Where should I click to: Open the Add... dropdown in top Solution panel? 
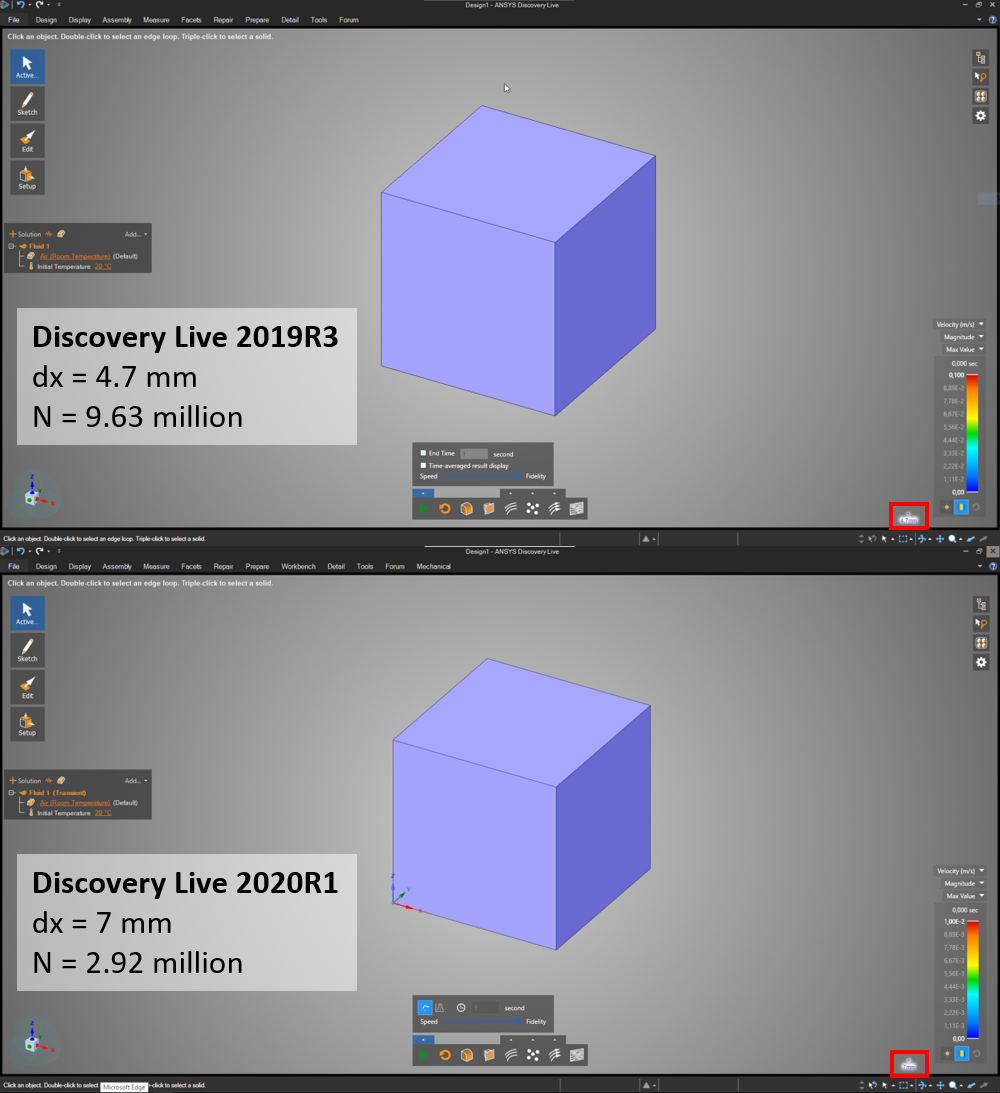136,234
